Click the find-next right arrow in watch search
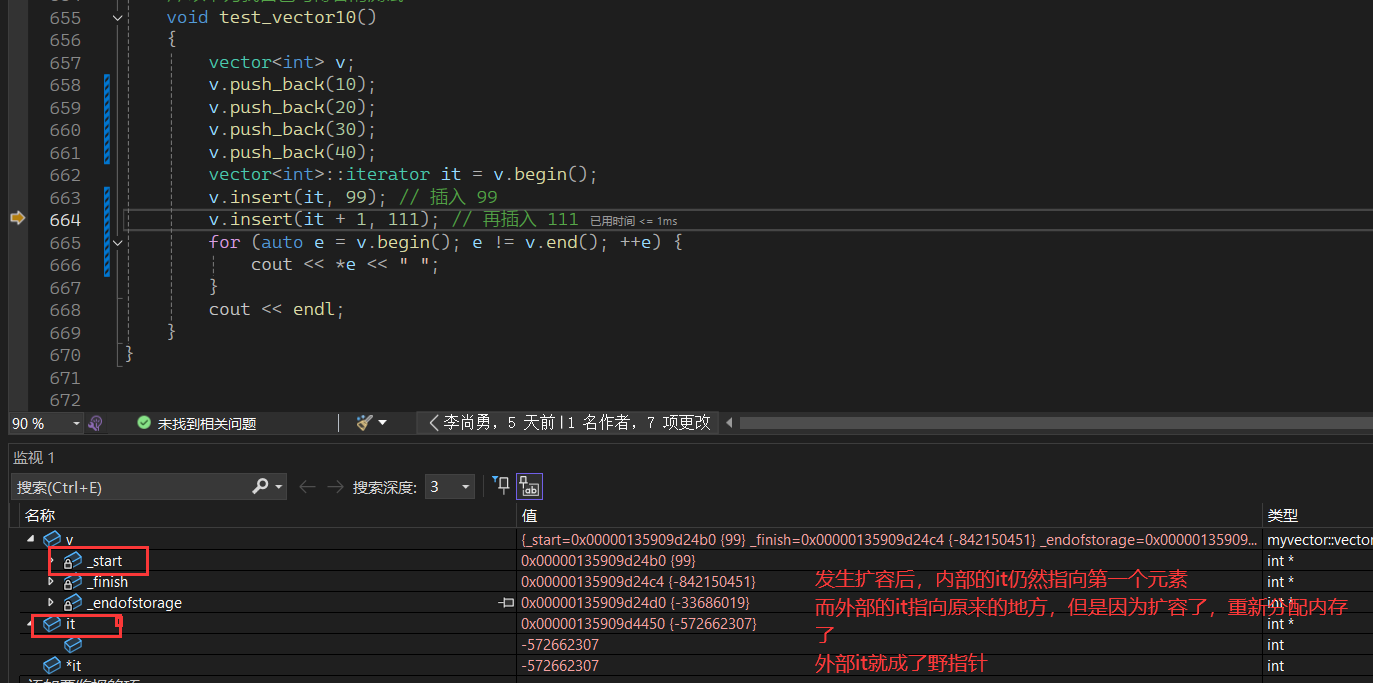 click(x=335, y=487)
